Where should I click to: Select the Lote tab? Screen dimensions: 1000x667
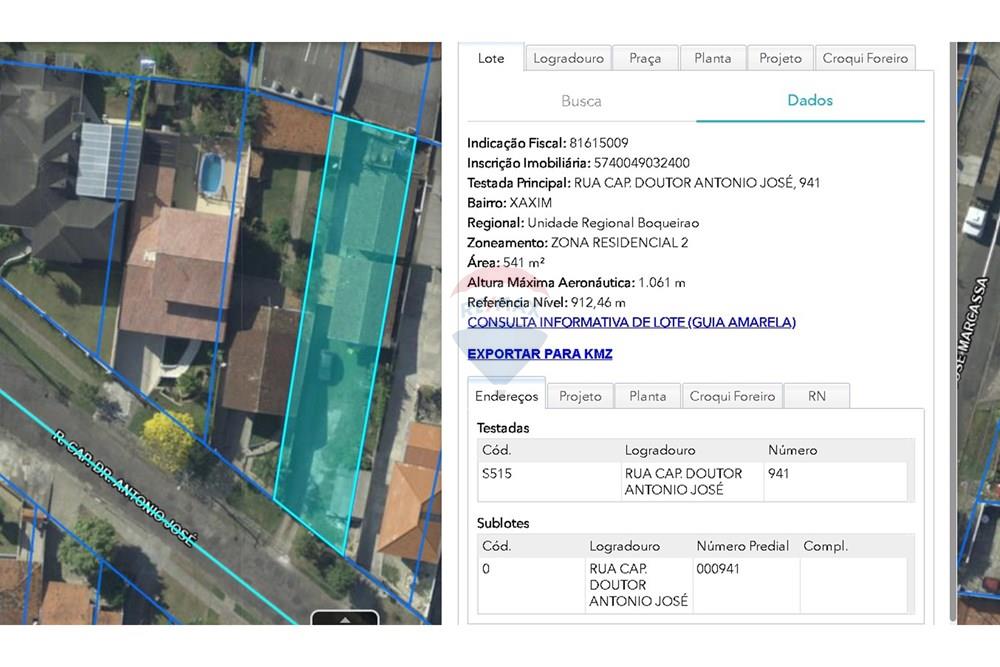(491, 58)
